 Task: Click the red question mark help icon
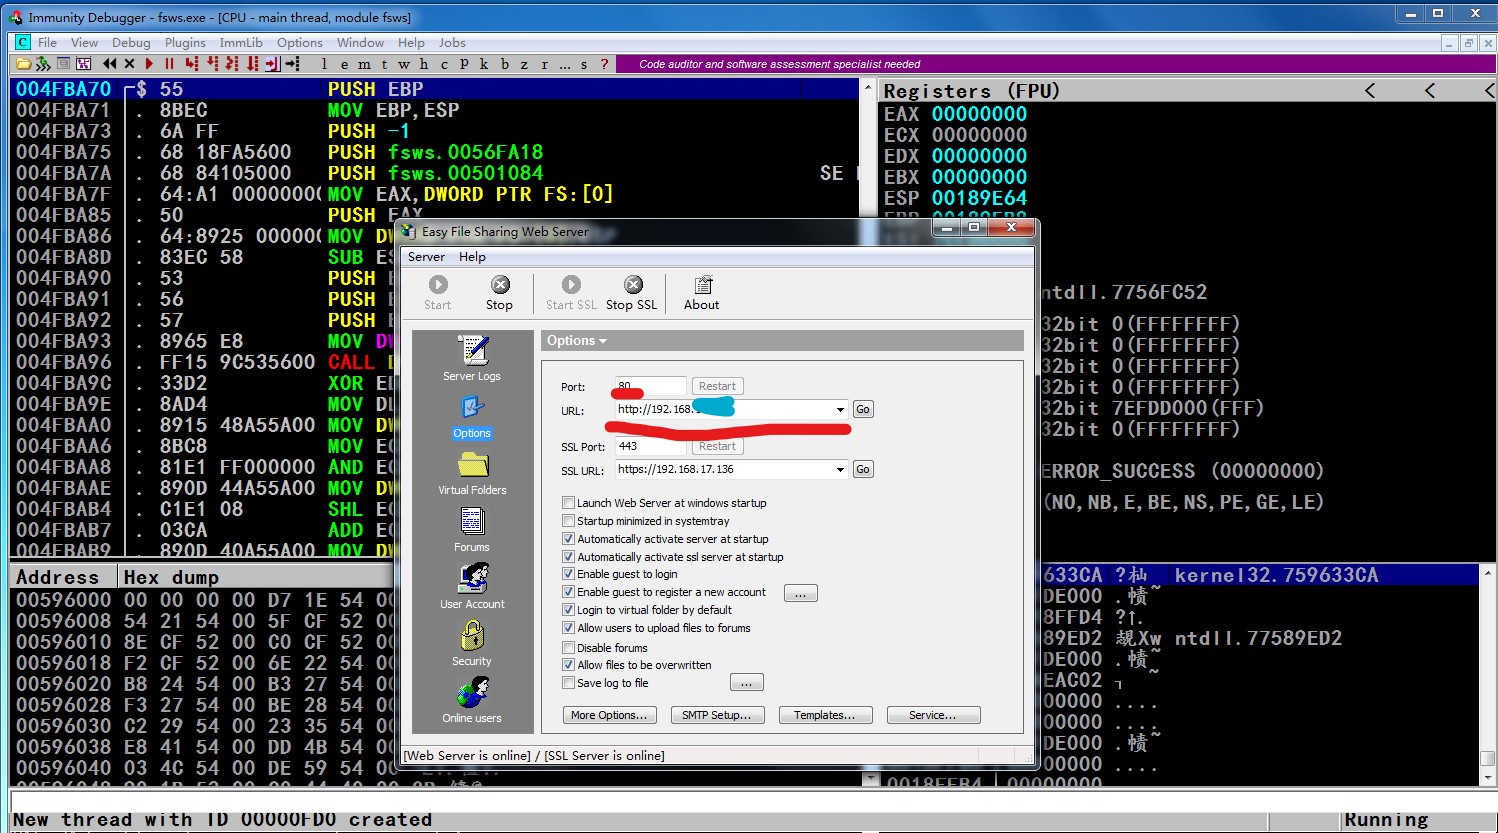604,63
